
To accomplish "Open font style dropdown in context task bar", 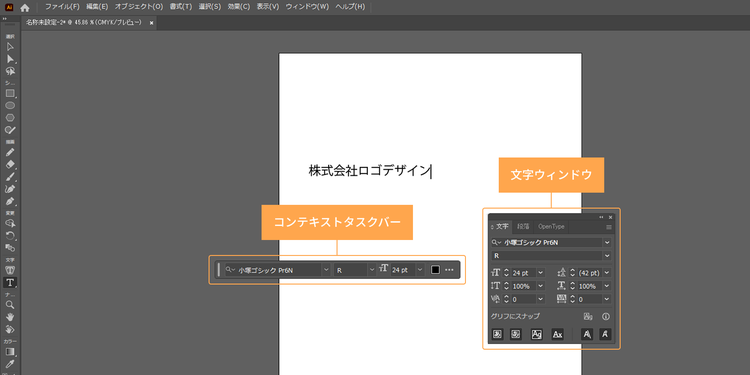I will (x=372, y=270).
